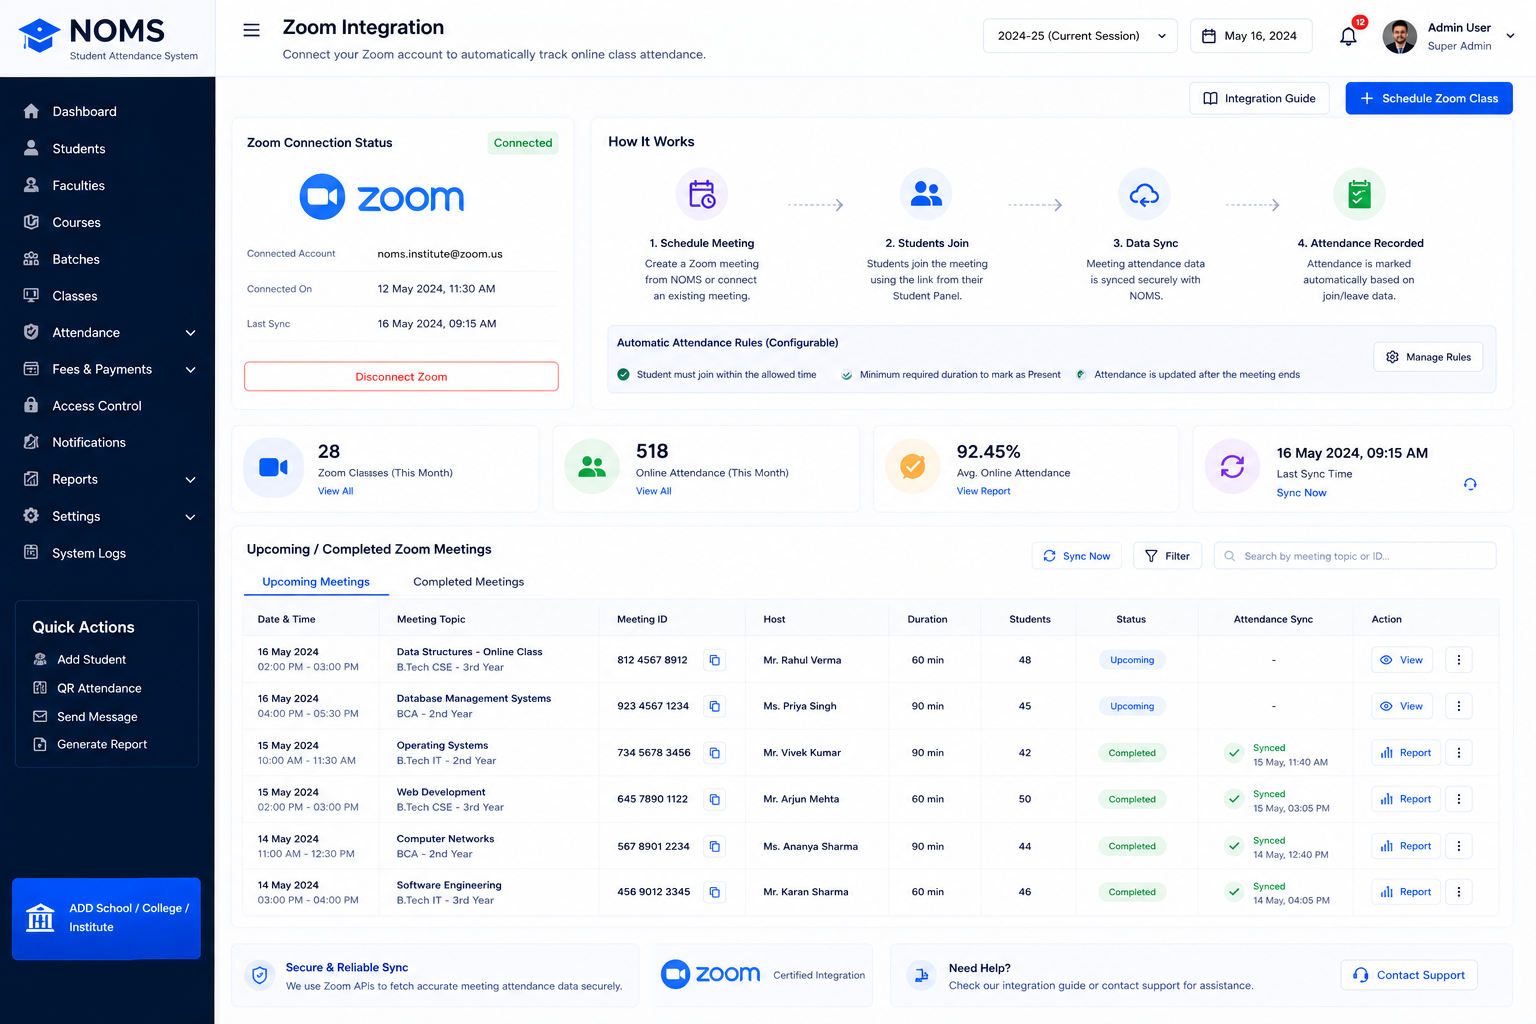Screen dimensions: 1536x1024
Task: Click the Attendance Recorded clipboard icon
Action: (x=1359, y=194)
